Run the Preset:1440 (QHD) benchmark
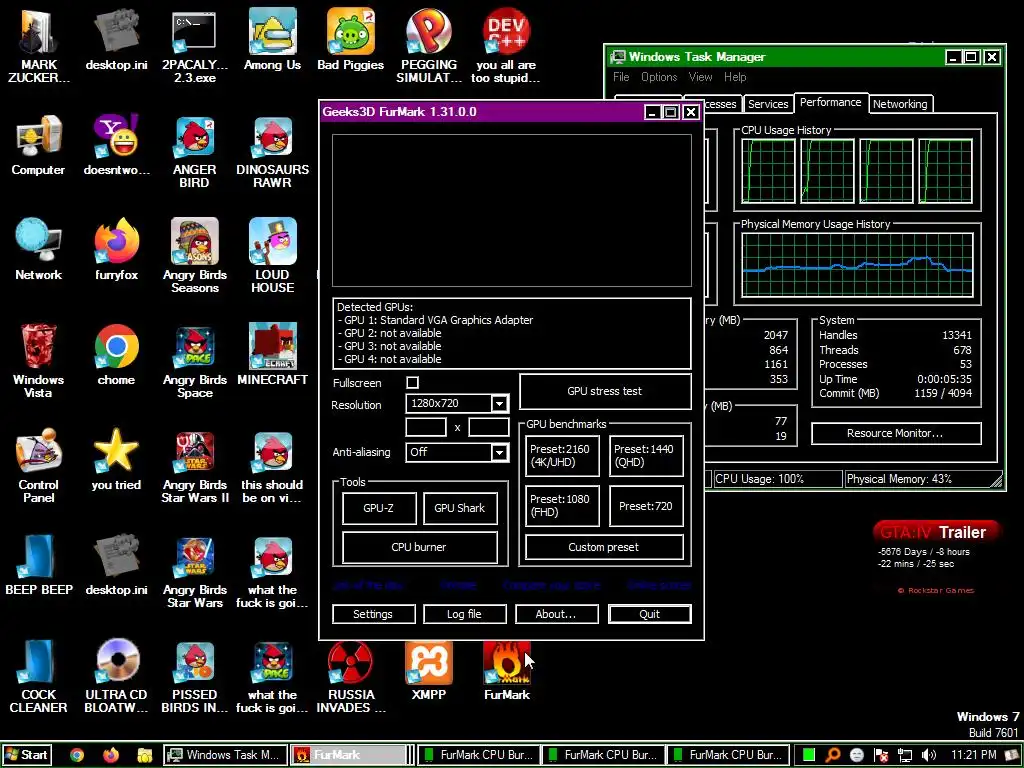Viewport: 1024px width, 768px height. [646, 455]
